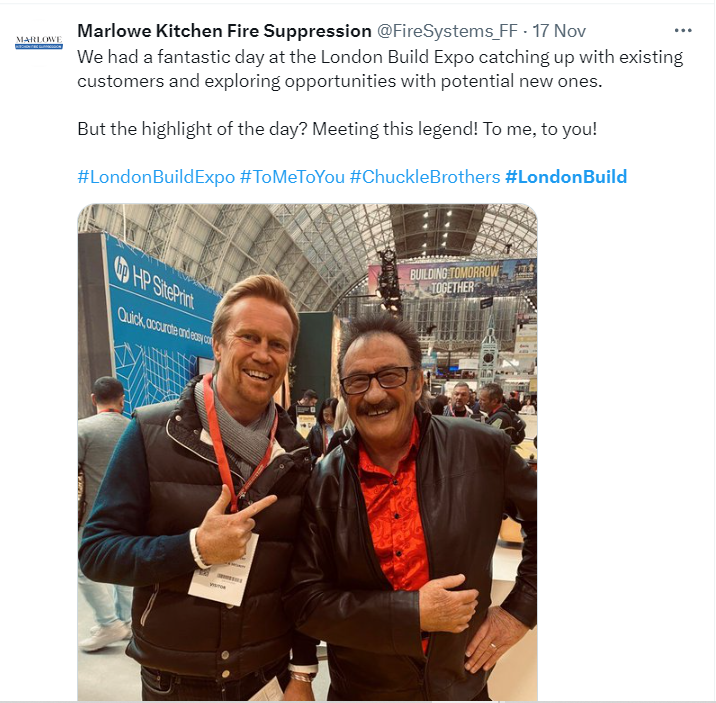Image resolution: width=716 pixels, height=703 pixels.
Task: Open tweet permalink via the 17 Nov date
Action: pos(559,31)
